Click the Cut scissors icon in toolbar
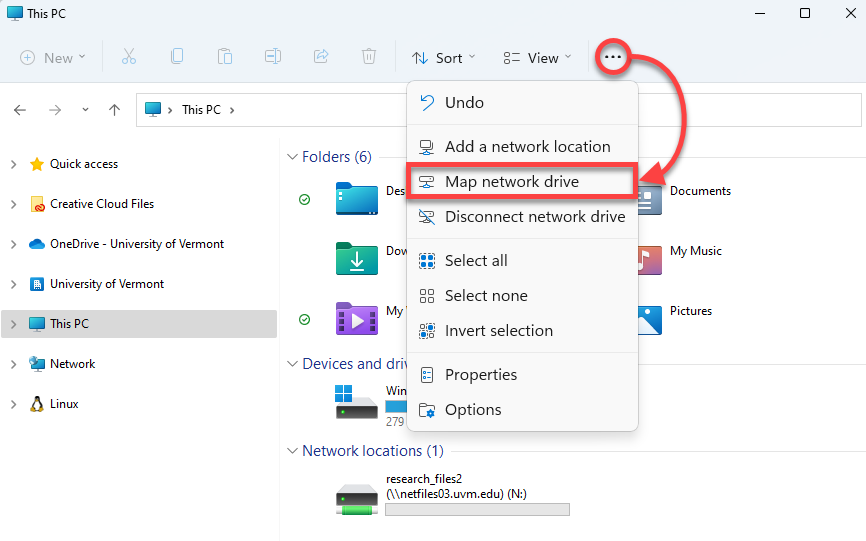Image resolution: width=866 pixels, height=541 pixels. (x=129, y=57)
